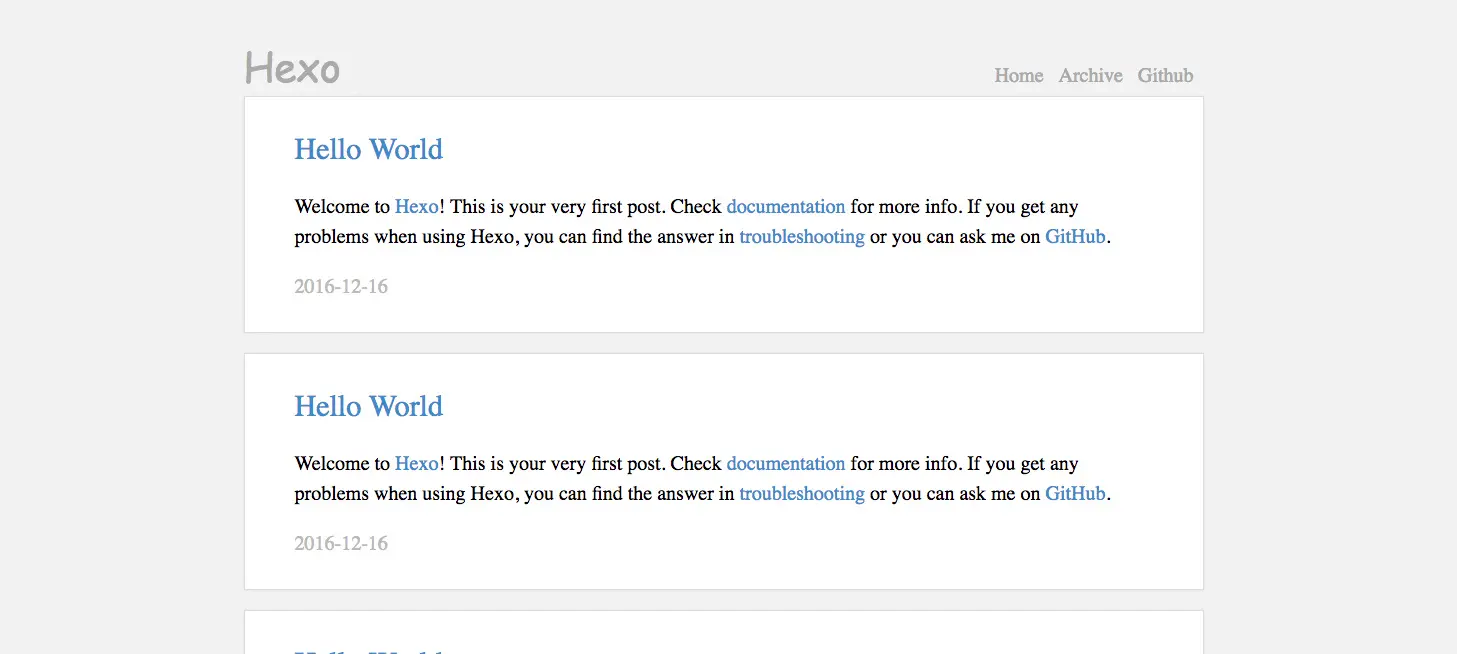Open the documentation link in the second post

[x=785, y=464]
